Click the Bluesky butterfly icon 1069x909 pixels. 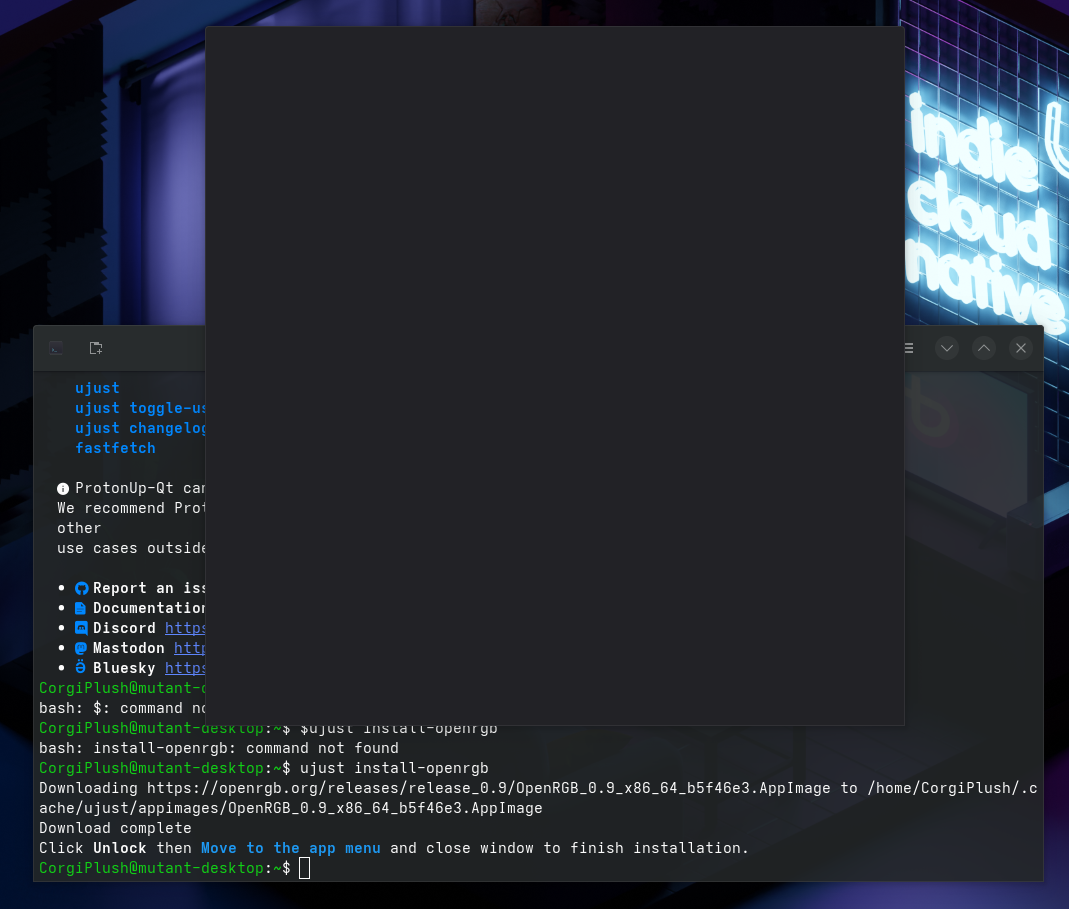80,667
